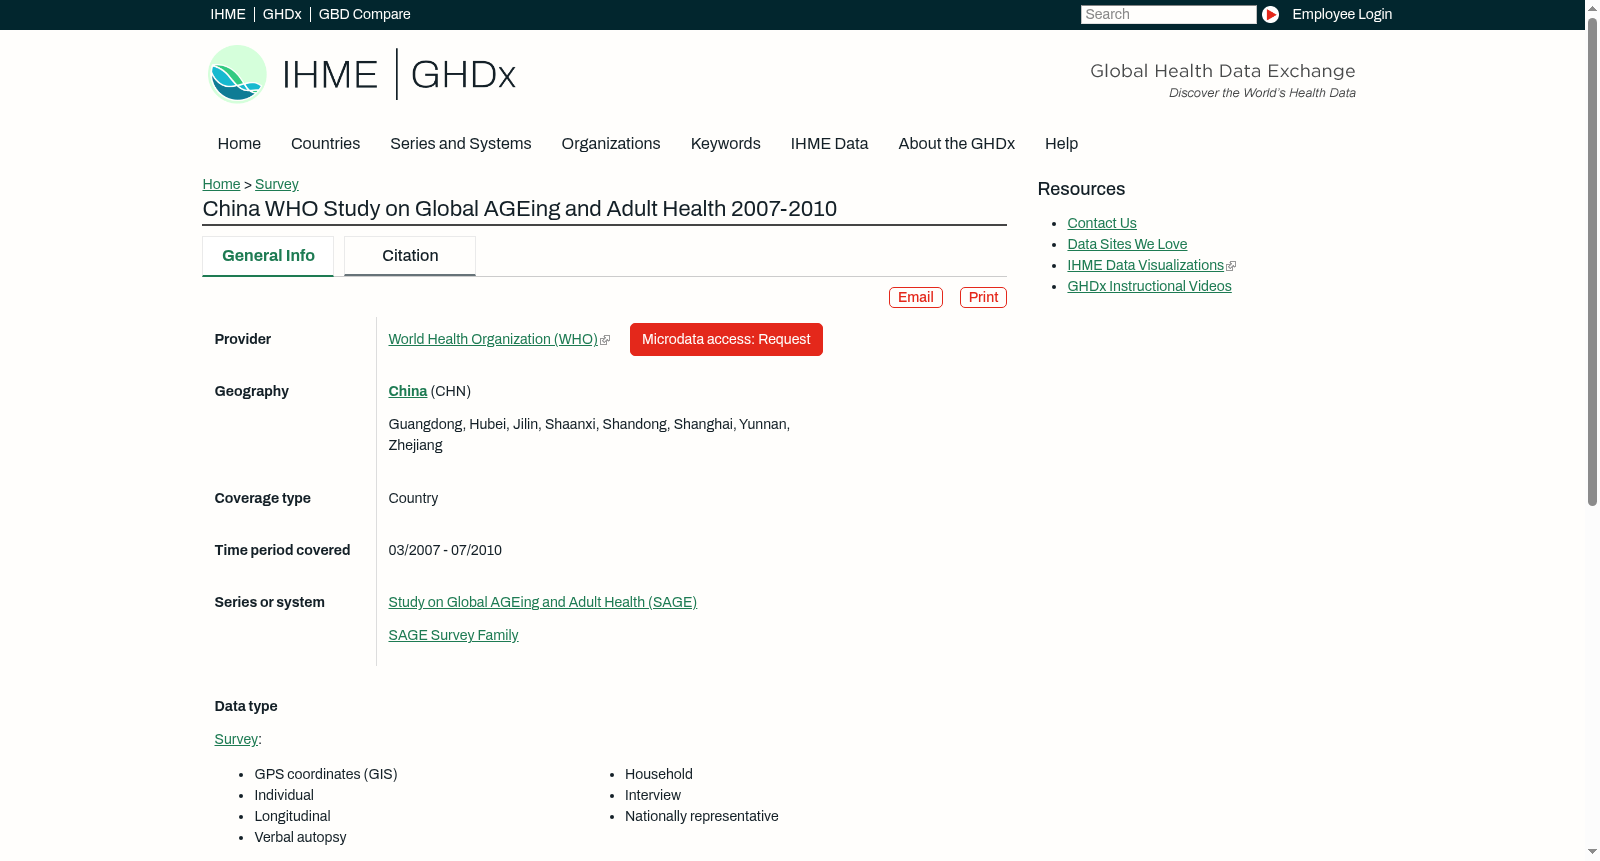Open Study on Global AGEing and Adult Health (SAGE) link
Viewport: 1600px width, 861px height.
(543, 602)
